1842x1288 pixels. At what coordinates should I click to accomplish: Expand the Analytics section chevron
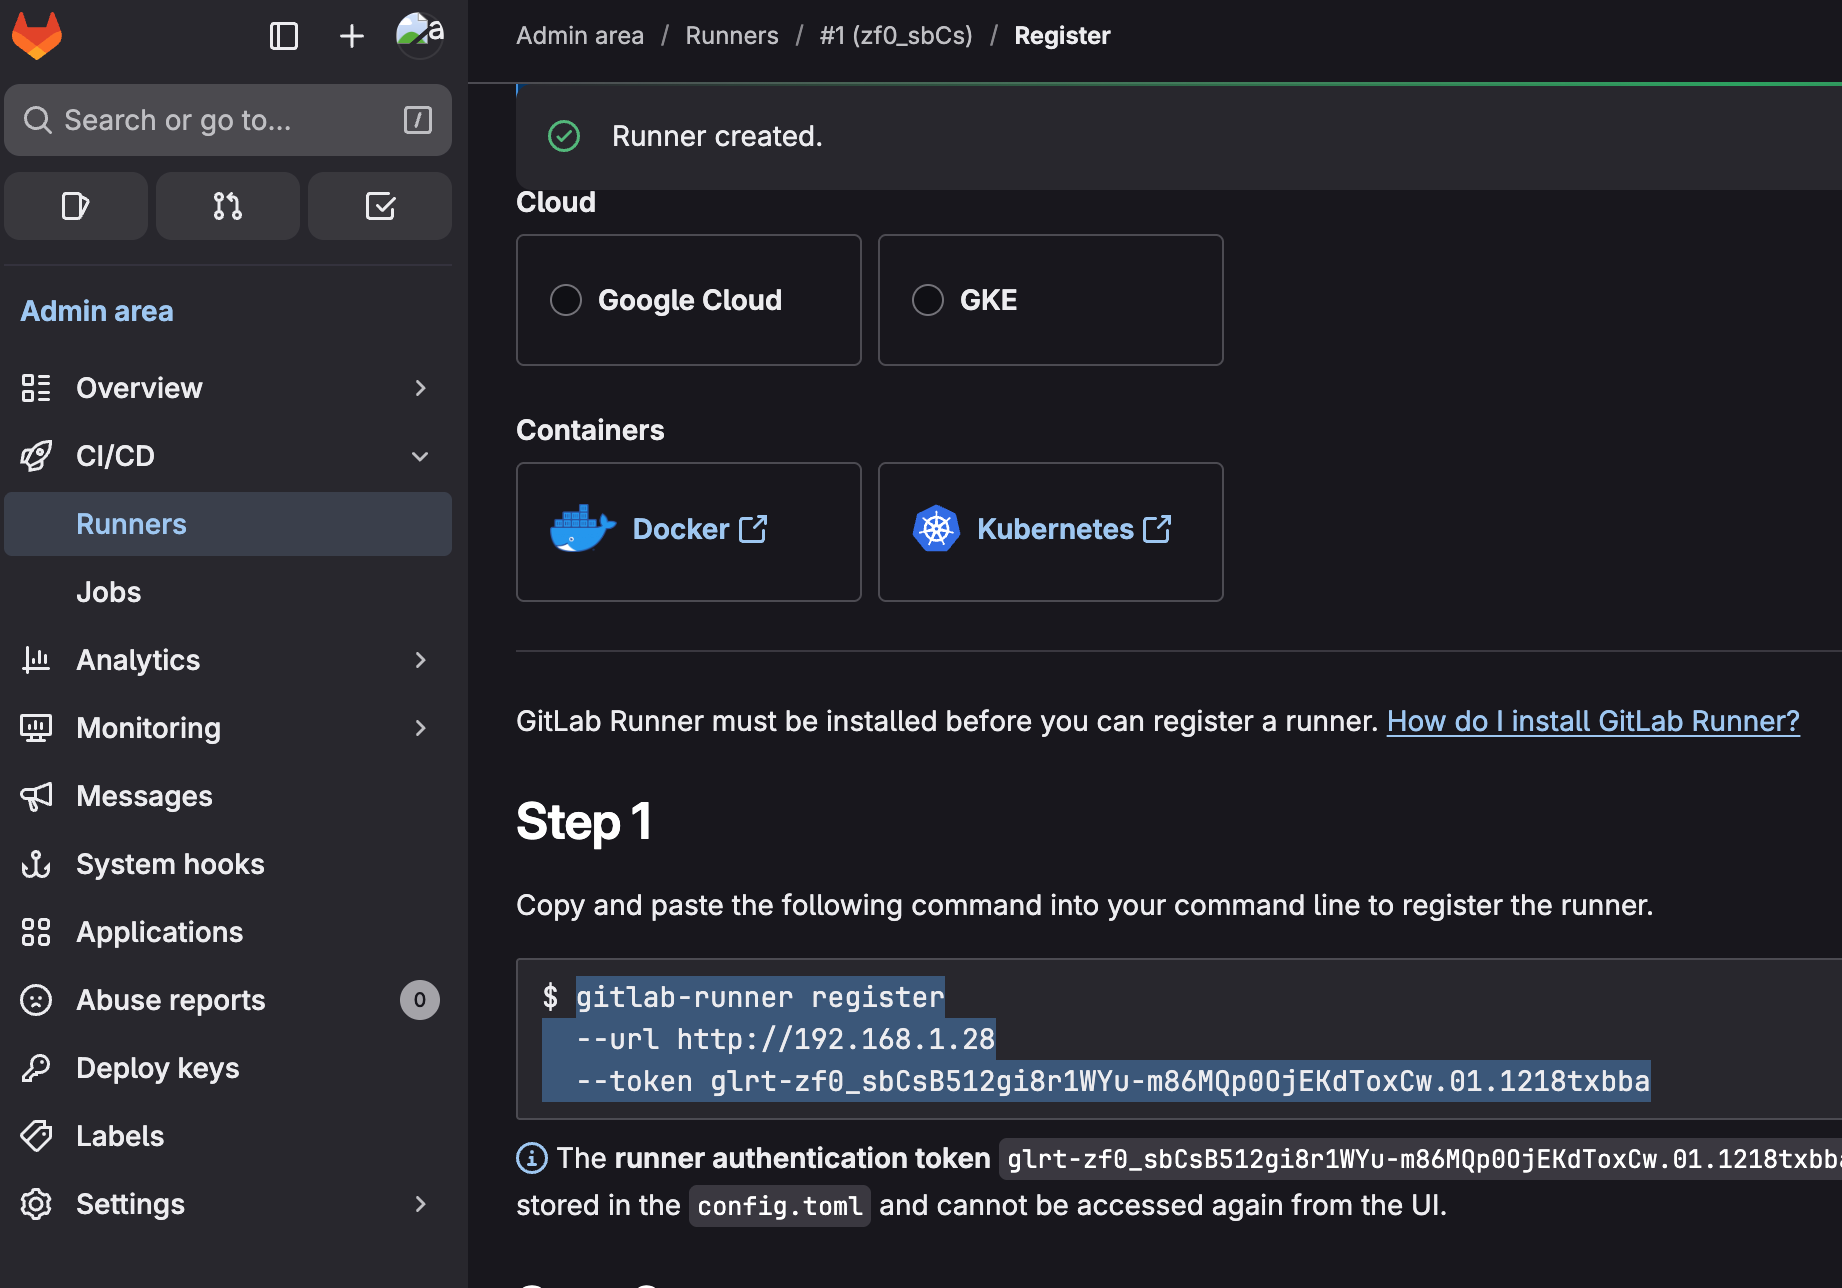click(420, 660)
